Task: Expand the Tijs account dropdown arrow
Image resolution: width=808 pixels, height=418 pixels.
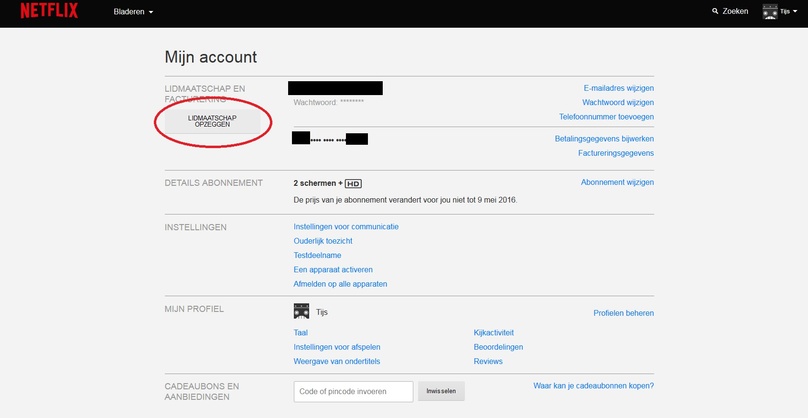Action: 795,12
